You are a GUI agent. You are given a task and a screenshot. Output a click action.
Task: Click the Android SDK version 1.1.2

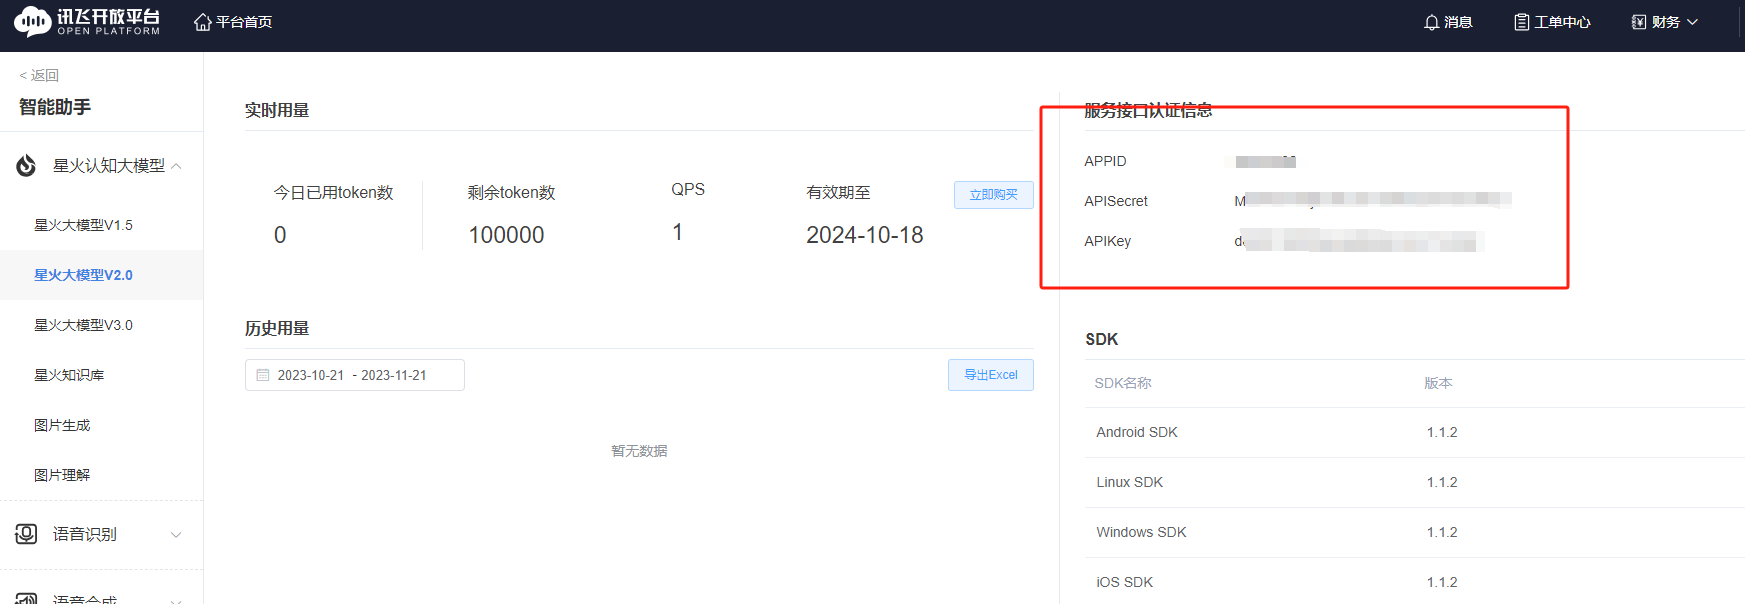pos(1442,432)
